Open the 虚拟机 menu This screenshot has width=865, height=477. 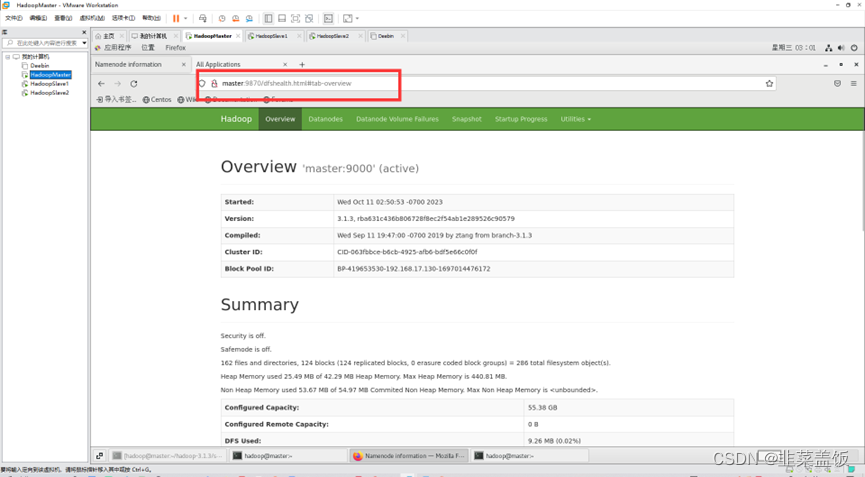coord(92,18)
